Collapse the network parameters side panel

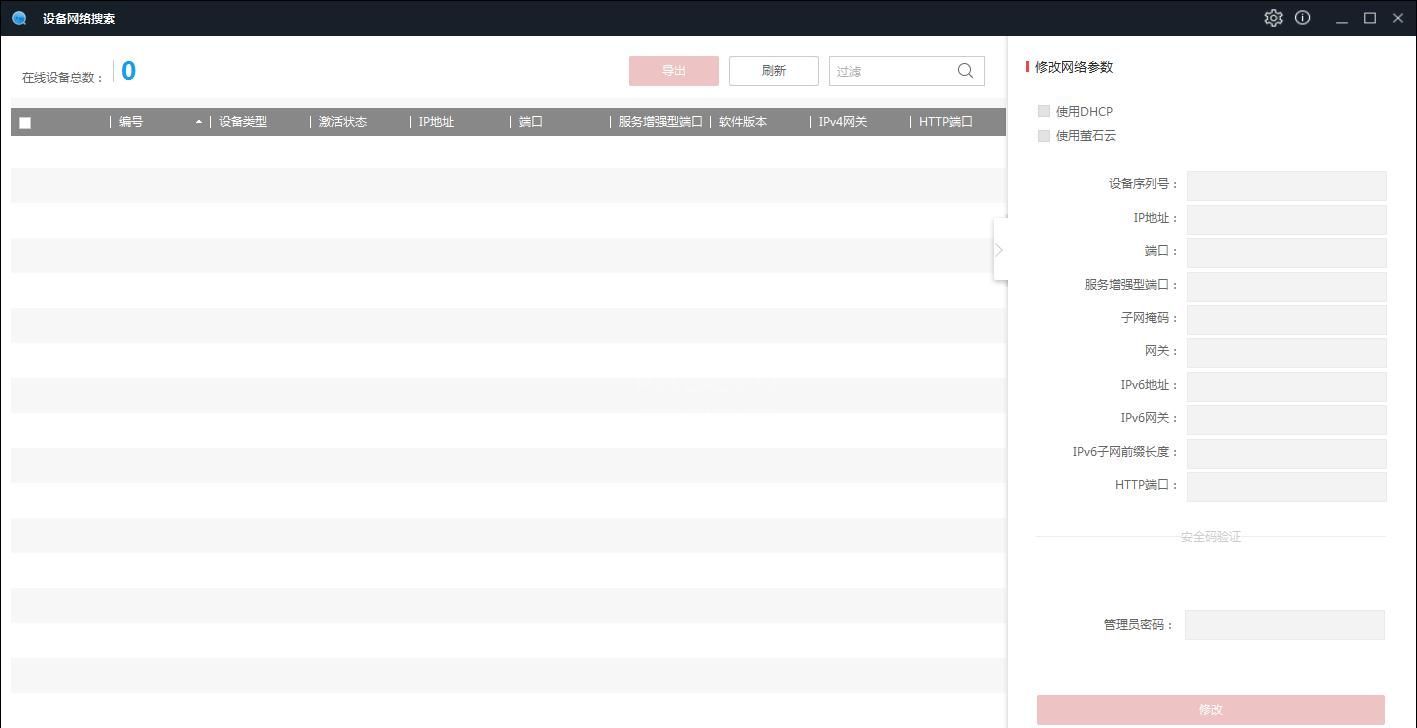tap(1000, 250)
